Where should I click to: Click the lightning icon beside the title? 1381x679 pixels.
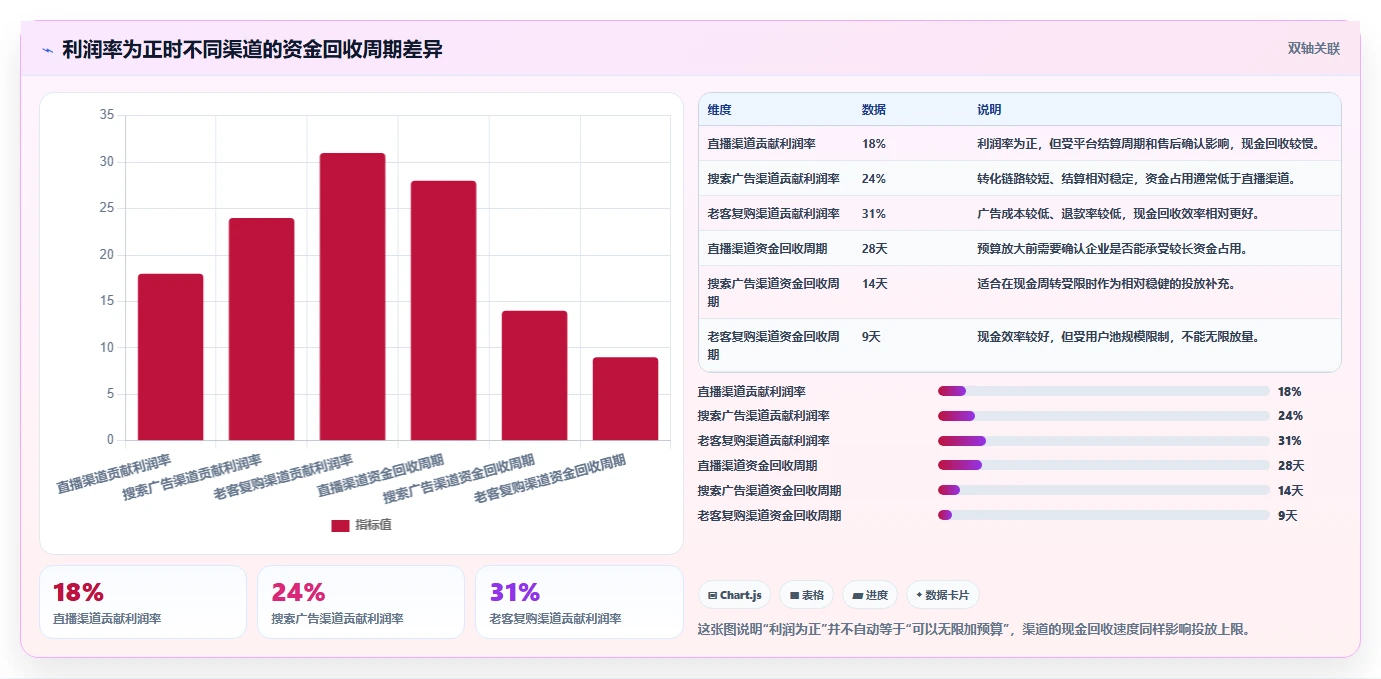pos(47,50)
